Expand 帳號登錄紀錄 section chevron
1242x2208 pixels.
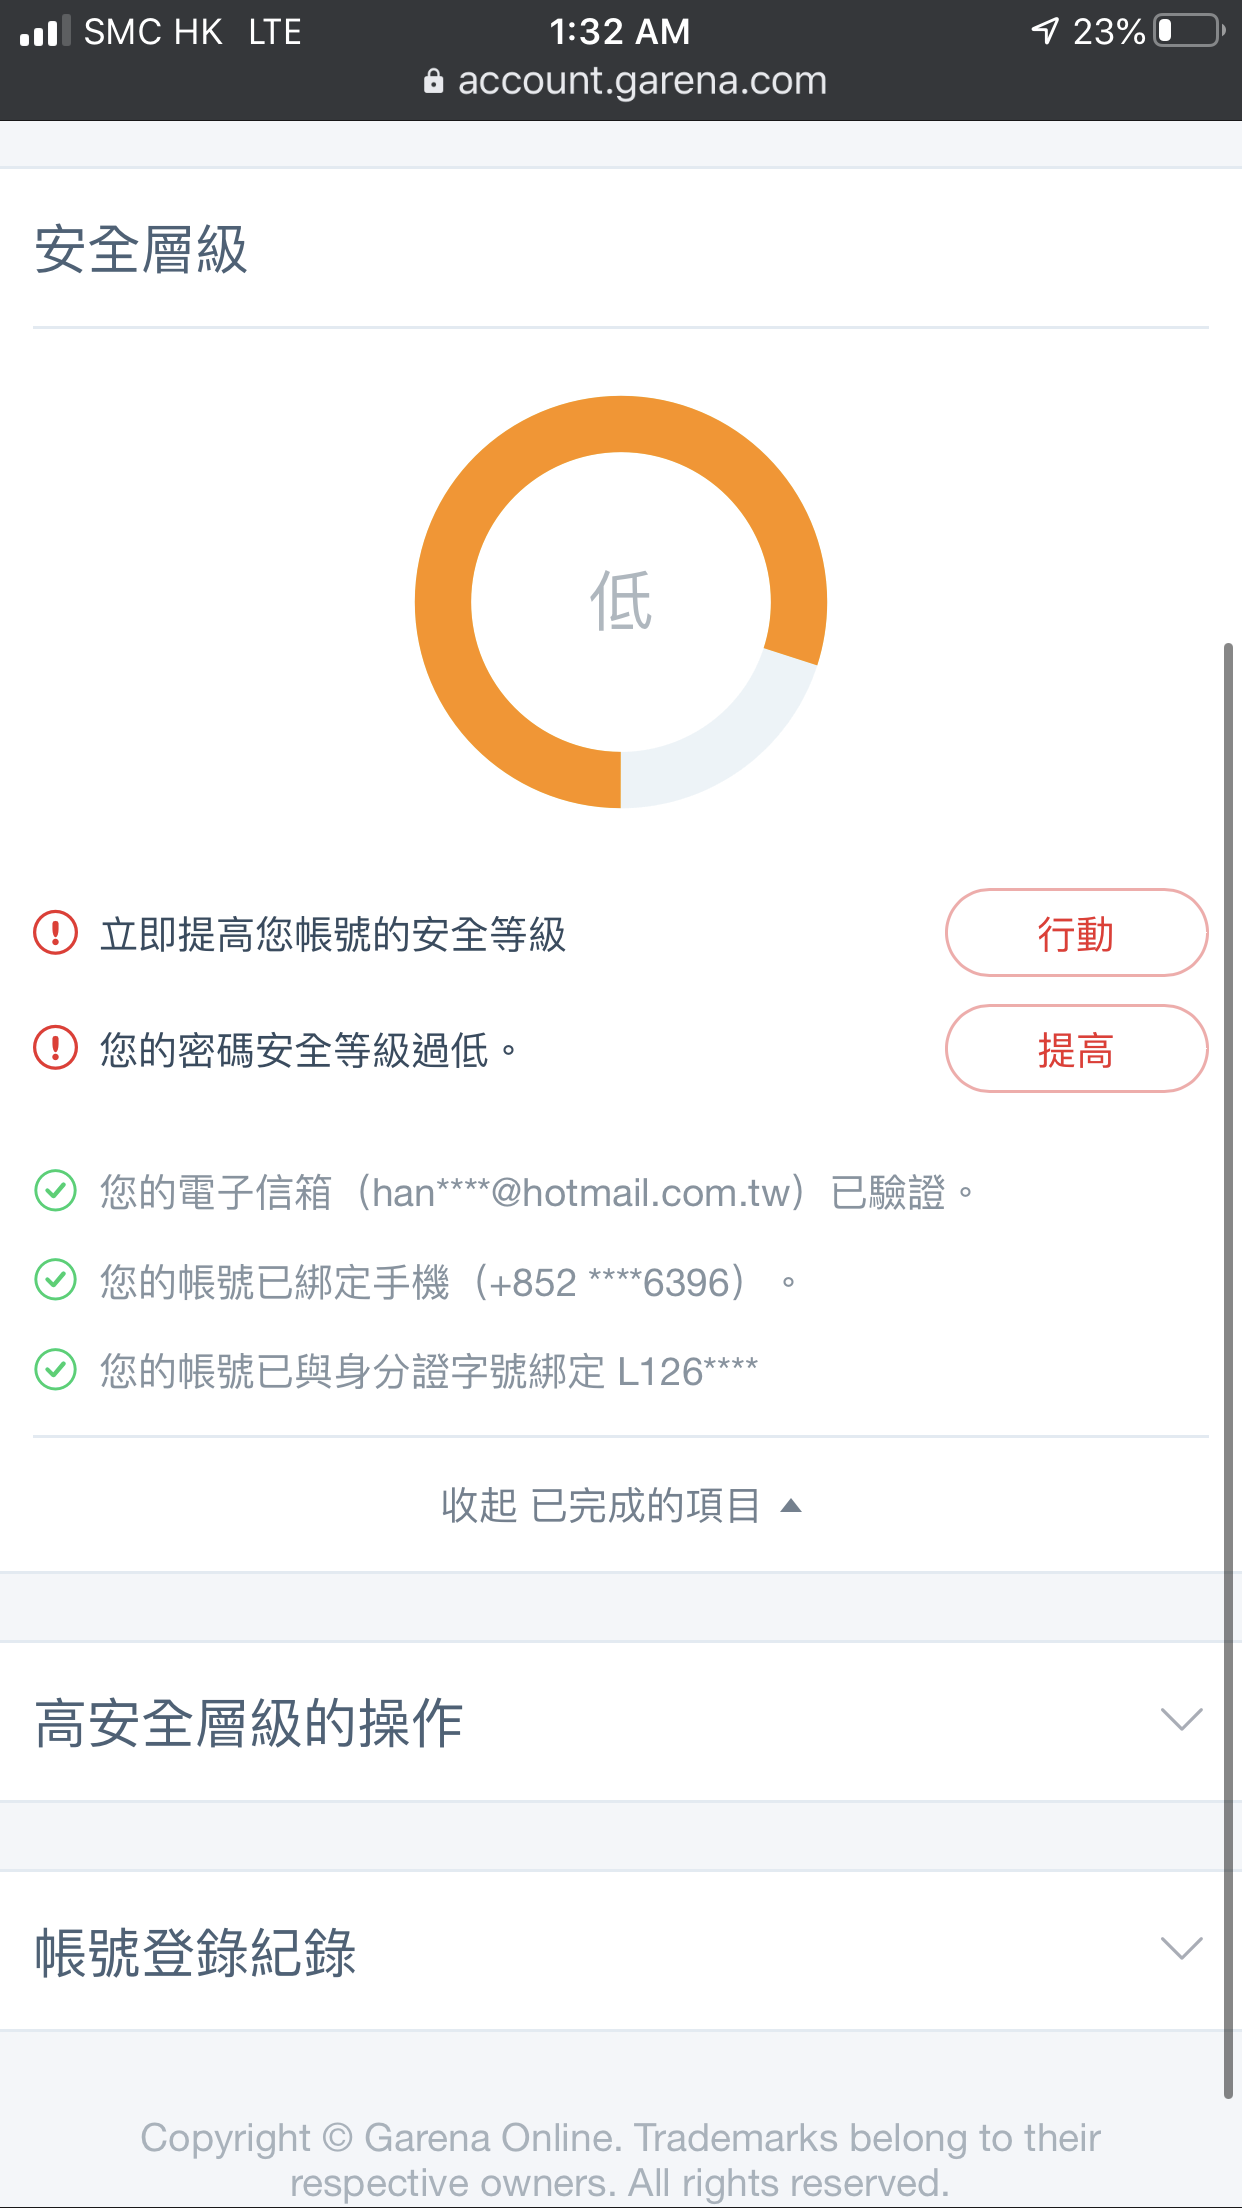click(x=1181, y=1949)
